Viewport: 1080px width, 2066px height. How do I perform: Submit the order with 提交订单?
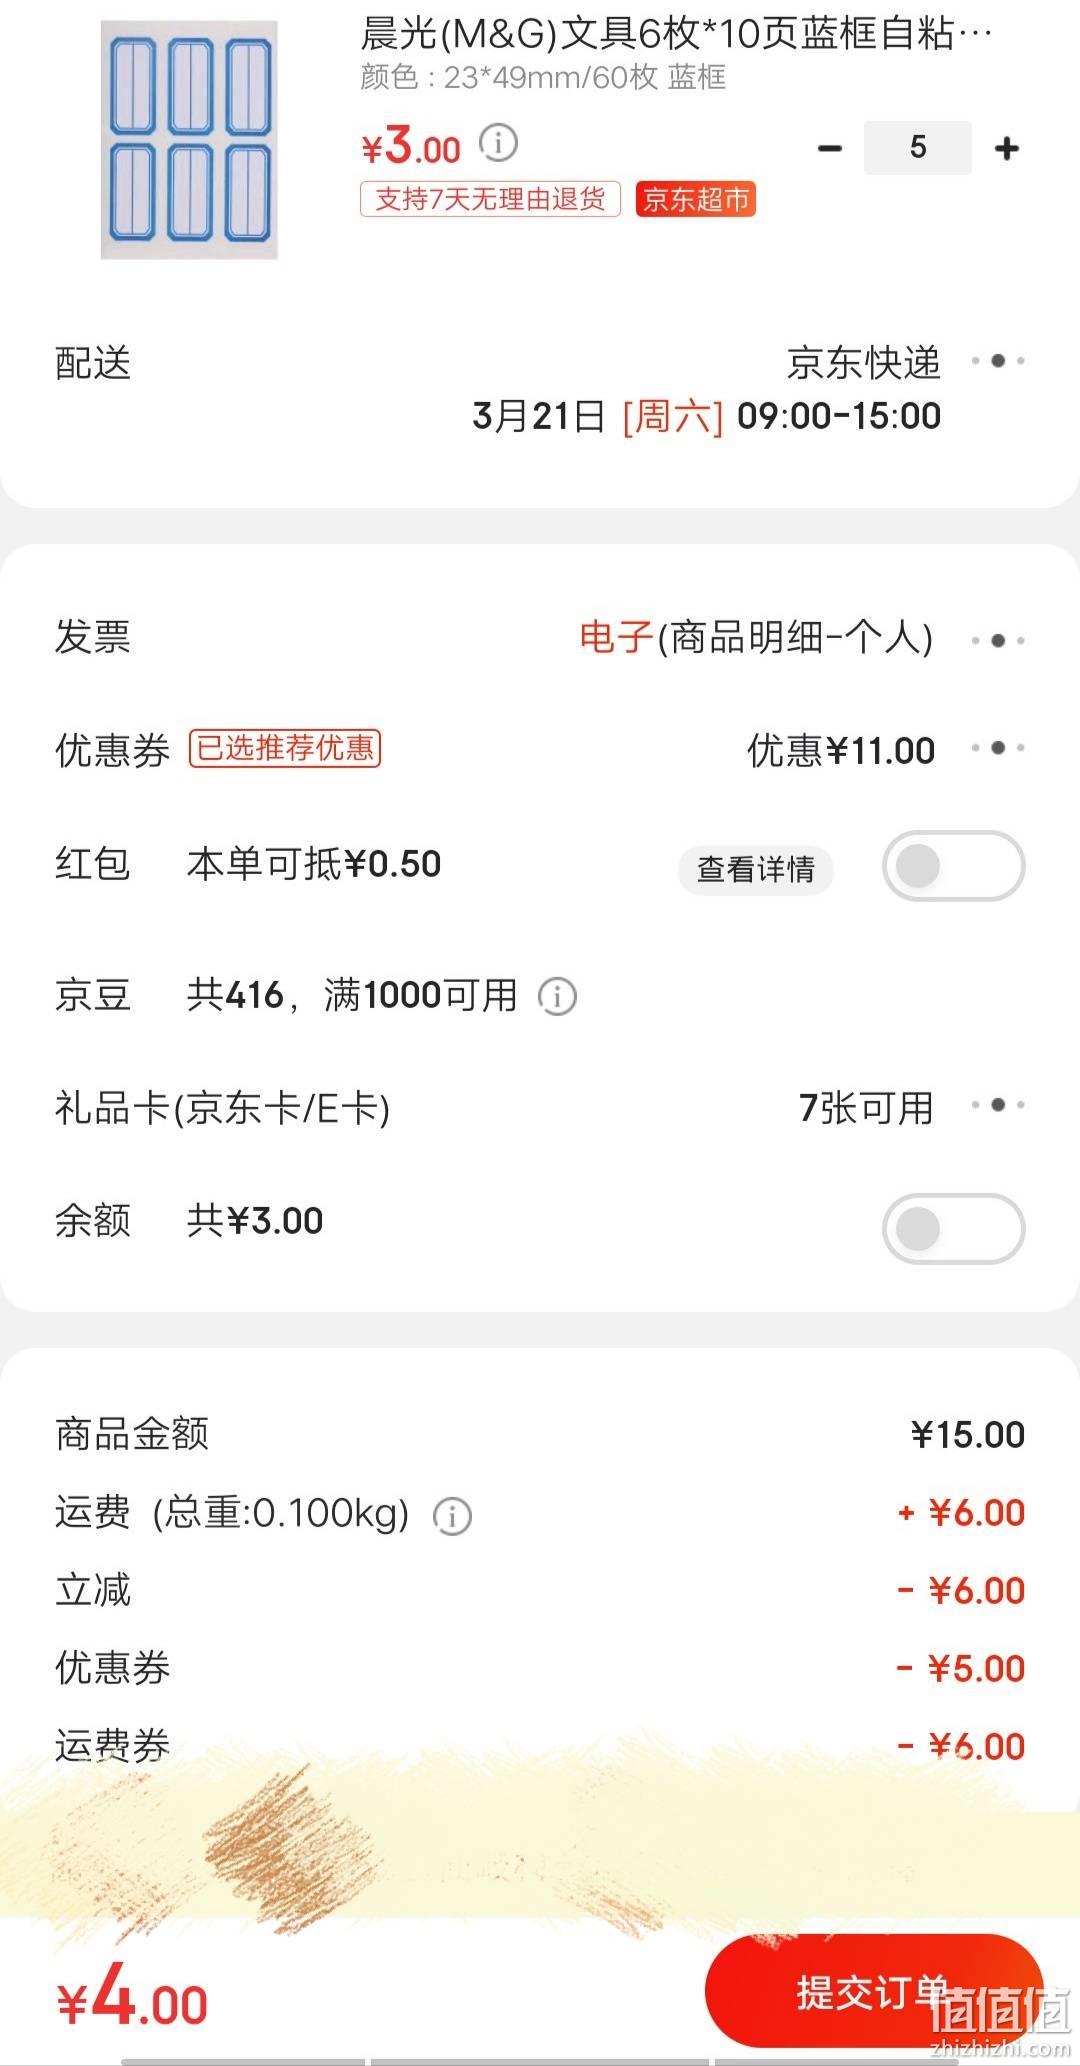[x=873, y=1992]
